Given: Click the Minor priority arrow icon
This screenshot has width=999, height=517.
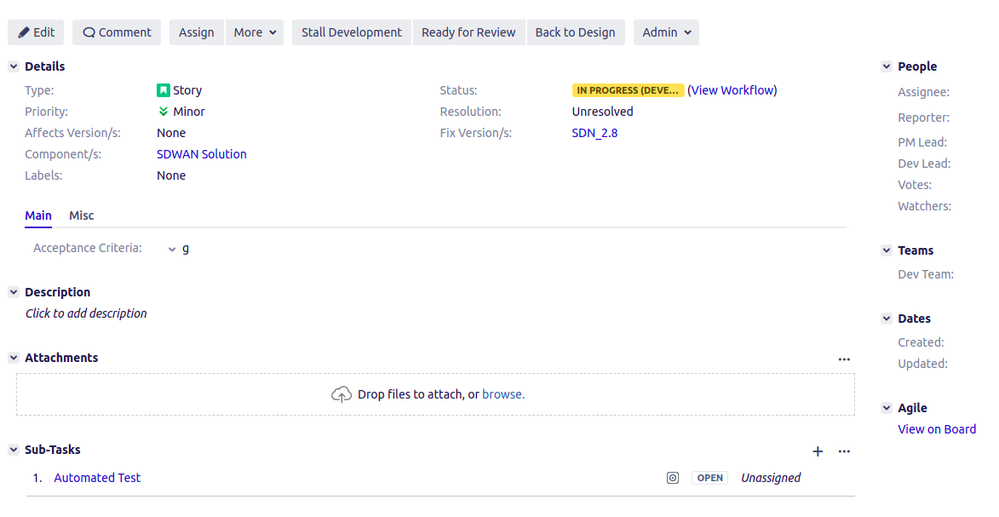Looking at the screenshot, I should point(163,112).
